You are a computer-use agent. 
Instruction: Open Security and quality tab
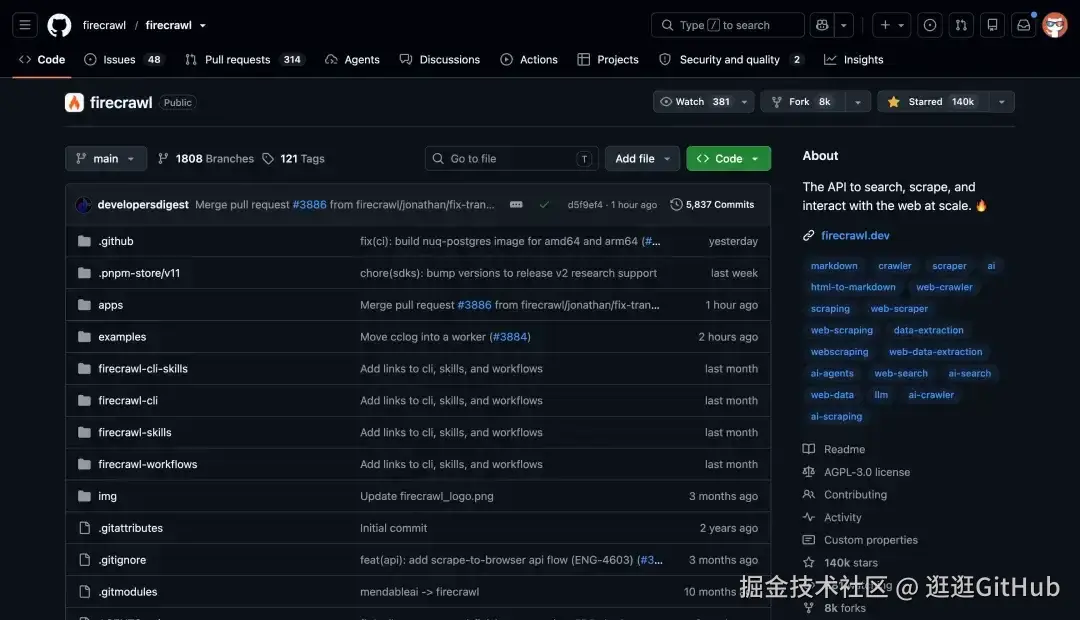(730, 60)
